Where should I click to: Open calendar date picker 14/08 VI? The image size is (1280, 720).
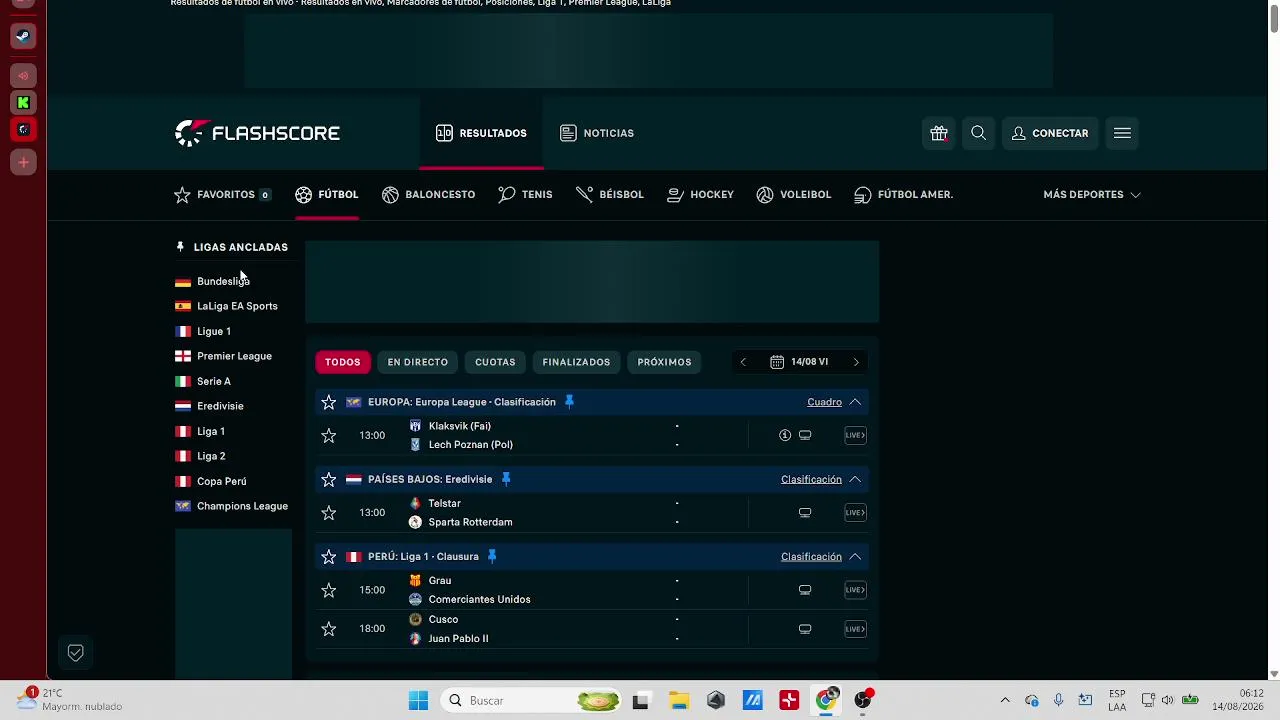click(x=799, y=362)
